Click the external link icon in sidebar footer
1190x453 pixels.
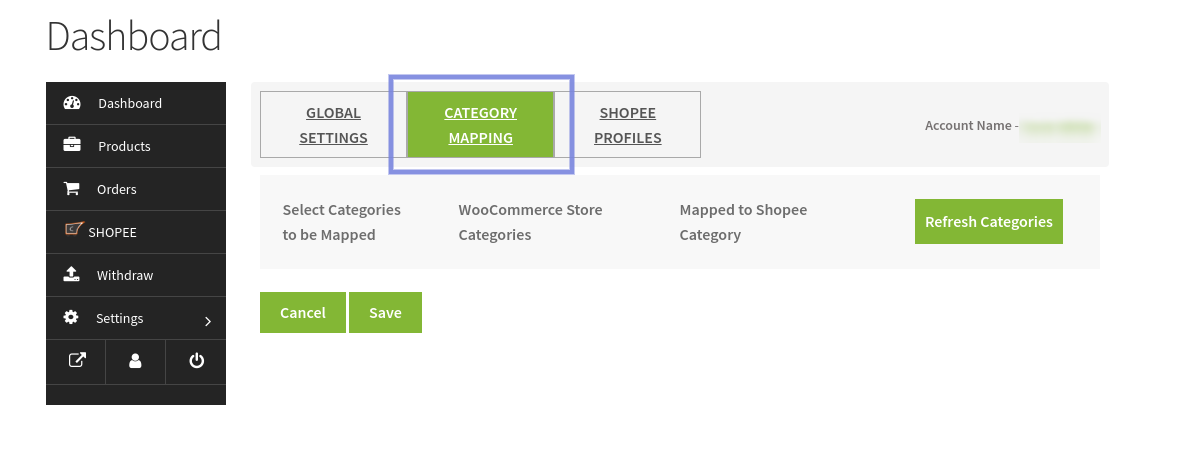pos(76,361)
